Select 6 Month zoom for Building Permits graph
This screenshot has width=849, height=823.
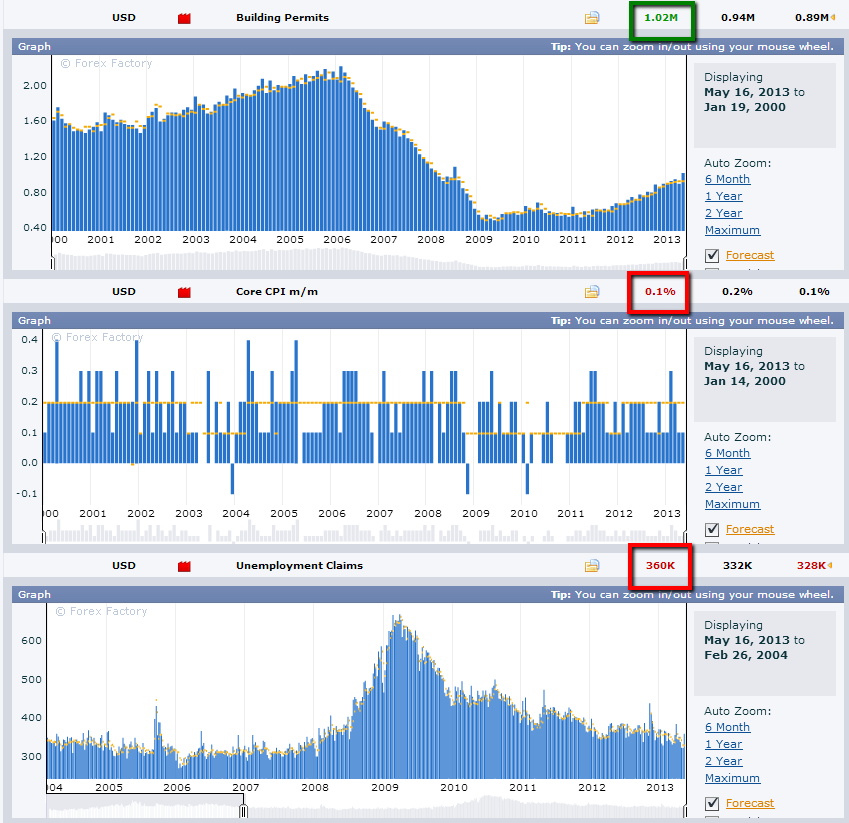coord(727,179)
